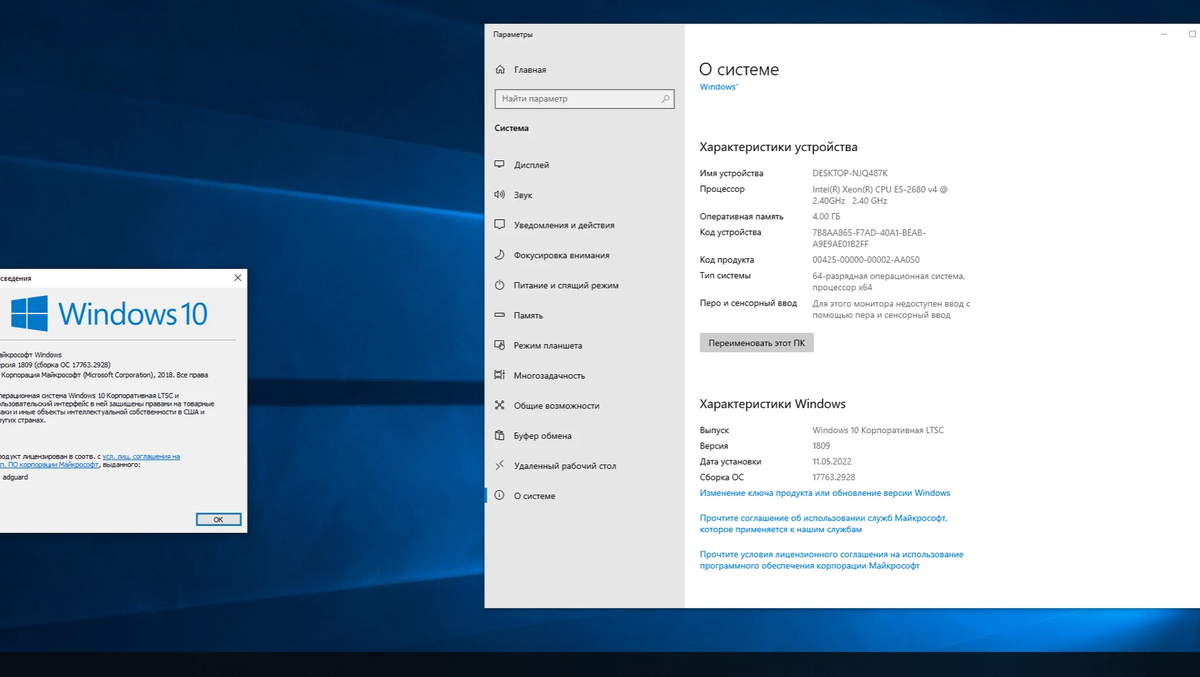Viewport: 1200px width, 677px height.
Task: Click the Общие возможности icon
Action: coord(500,405)
